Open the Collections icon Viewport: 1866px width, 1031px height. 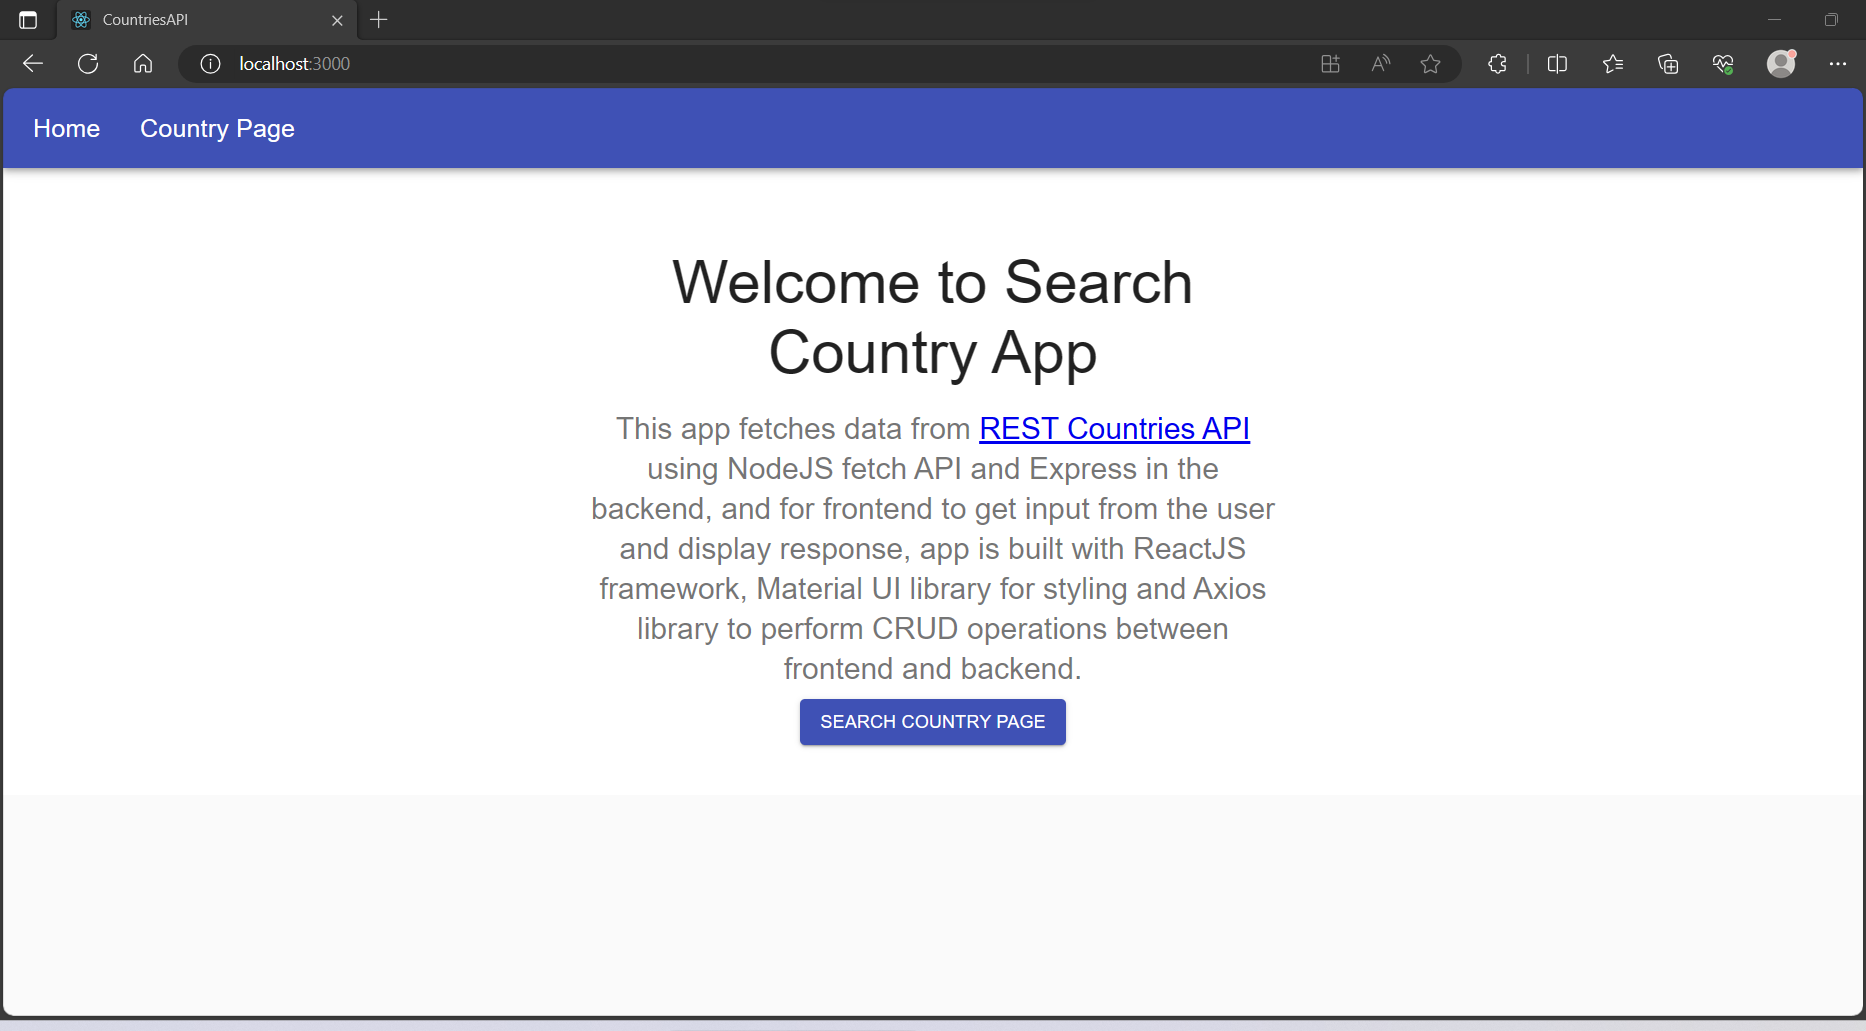[1667, 63]
